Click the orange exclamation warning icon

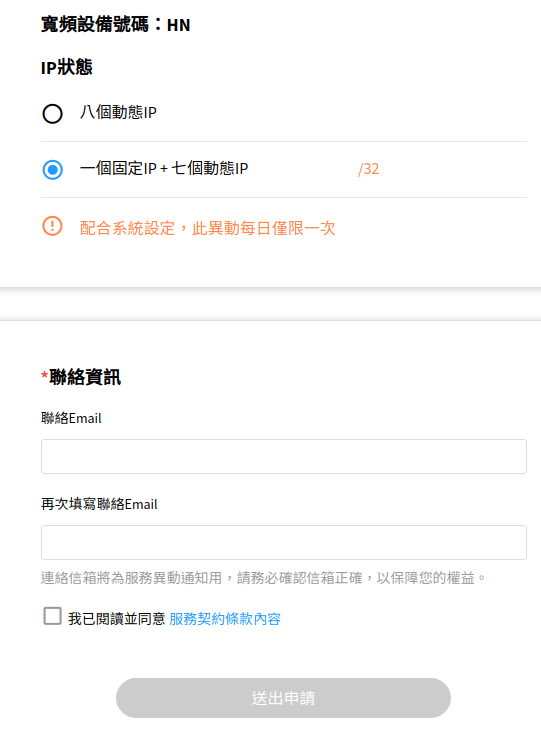coord(52,226)
